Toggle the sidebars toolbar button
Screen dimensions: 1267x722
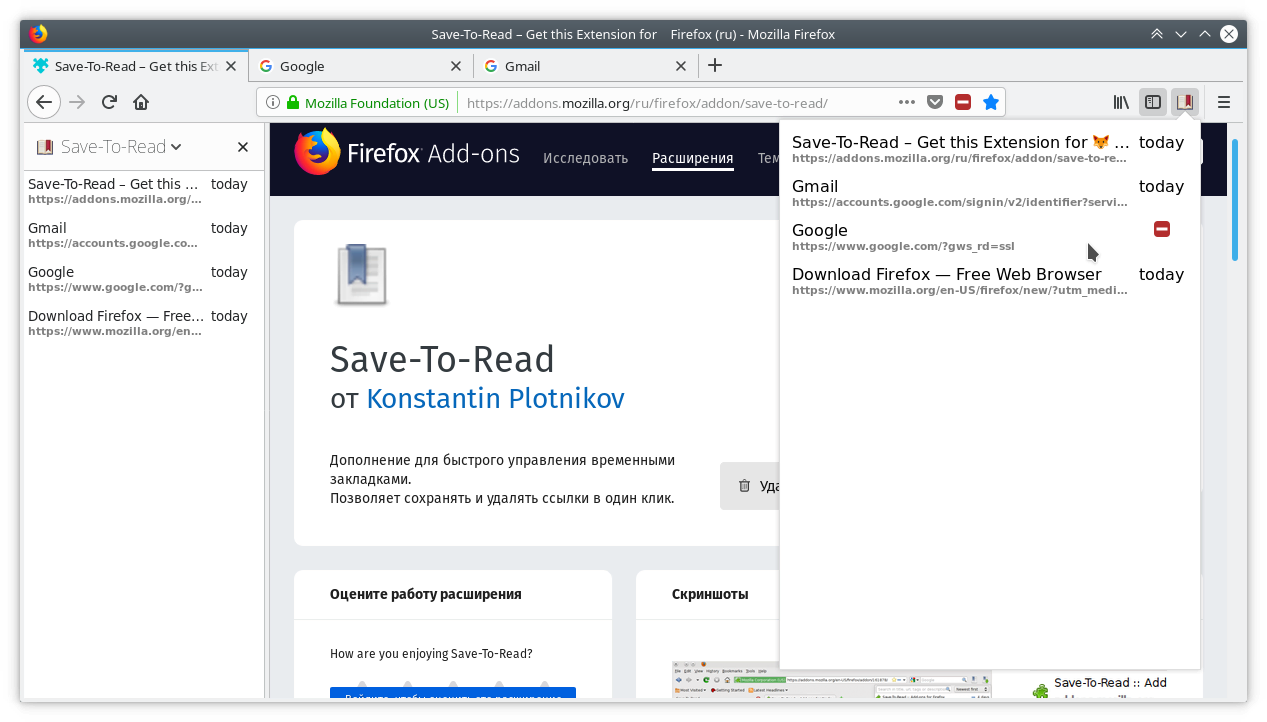point(1153,102)
